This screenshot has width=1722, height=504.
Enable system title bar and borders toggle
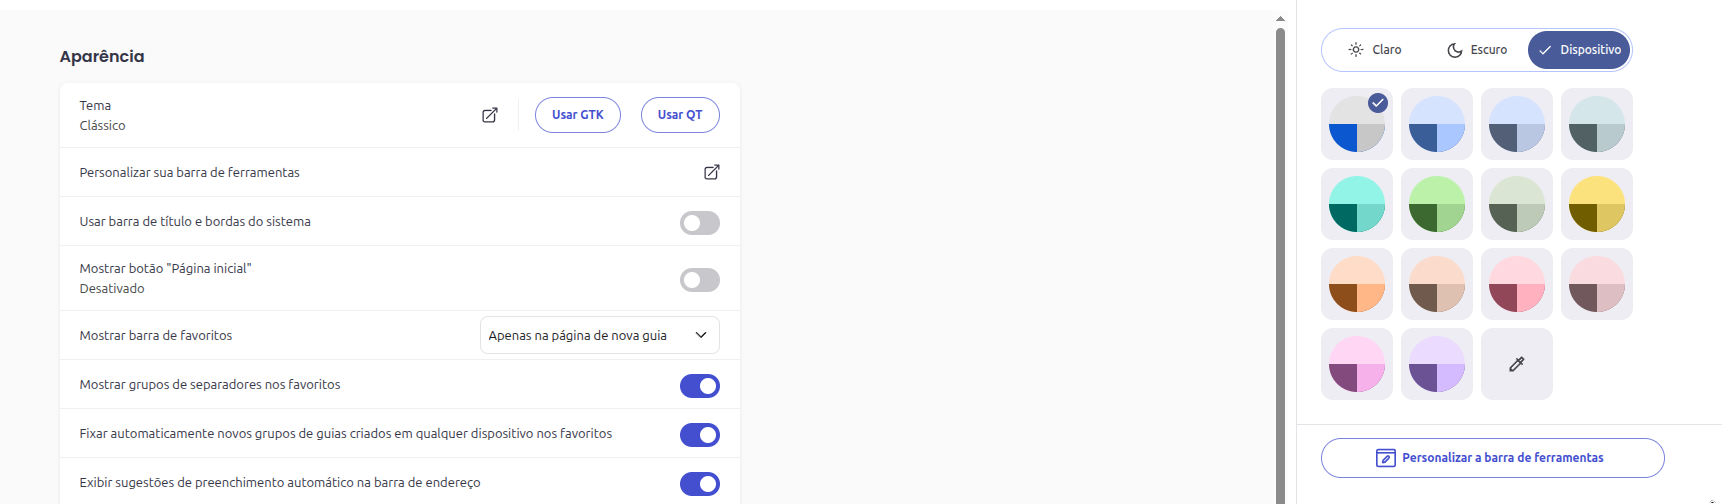(700, 223)
